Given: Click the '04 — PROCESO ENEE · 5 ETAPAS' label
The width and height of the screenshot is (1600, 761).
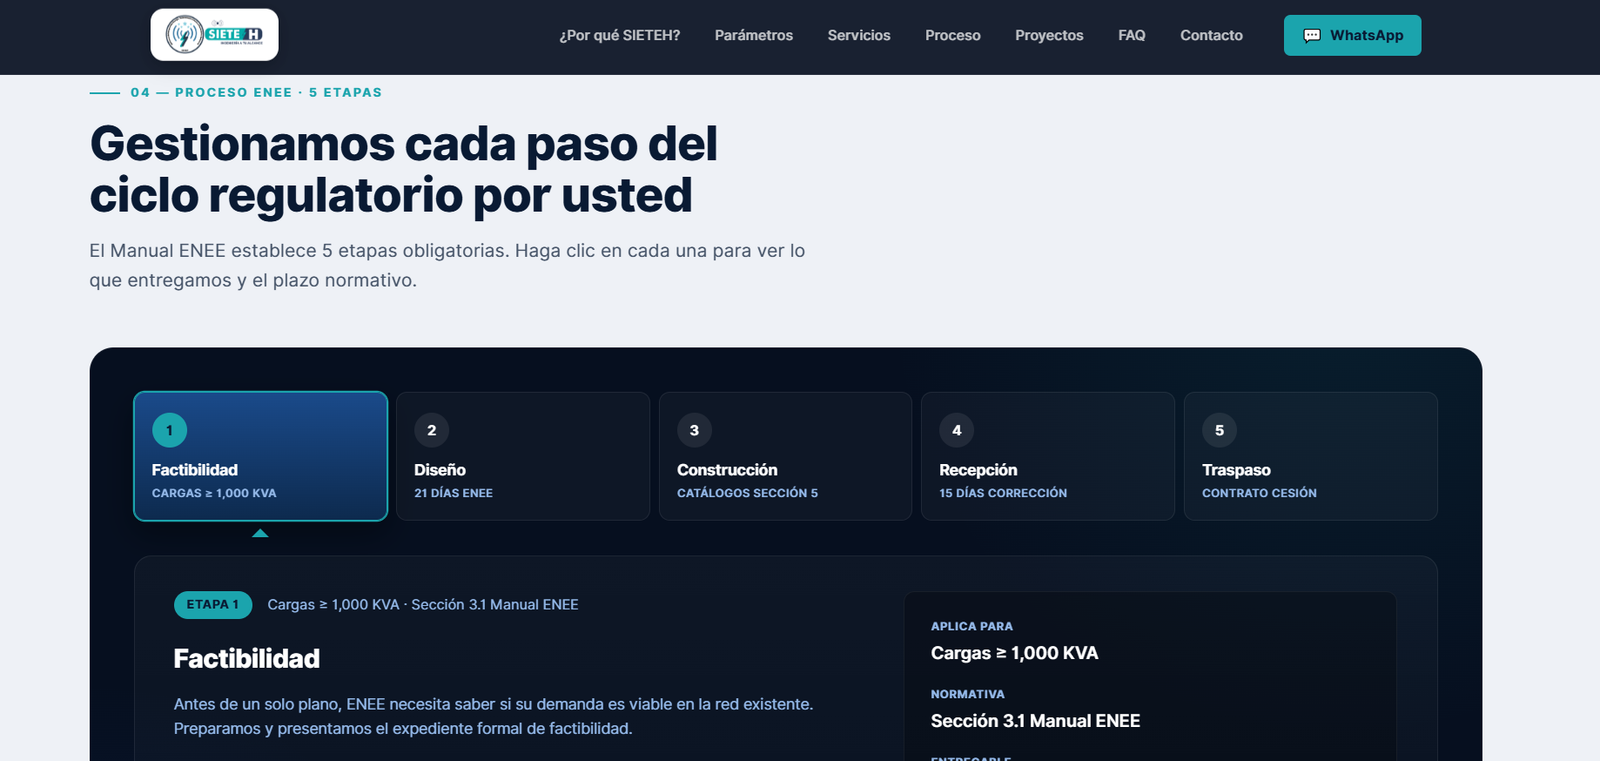Looking at the screenshot, I should 256,92.
